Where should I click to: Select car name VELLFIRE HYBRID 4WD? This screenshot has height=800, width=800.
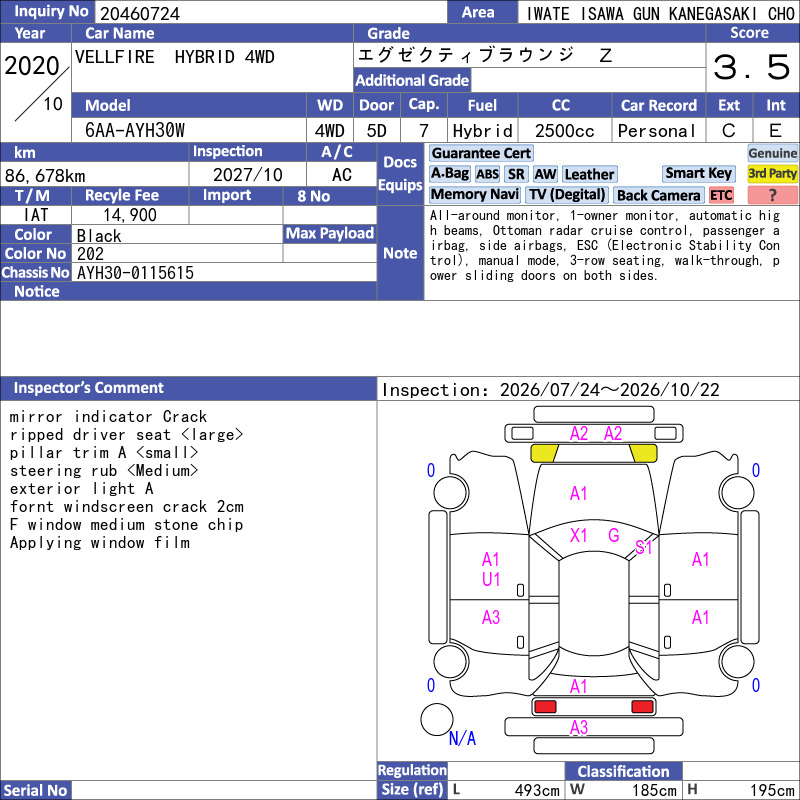point(174,57)
